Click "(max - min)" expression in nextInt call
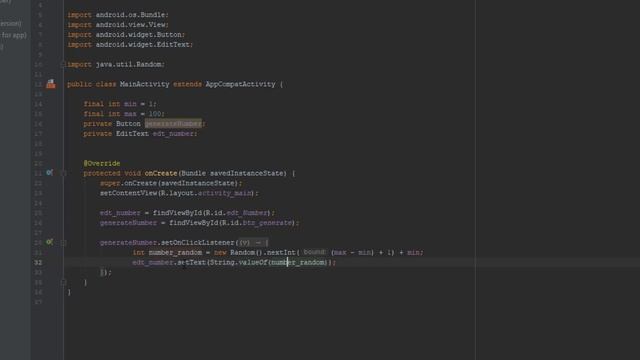 pos(353,253)
